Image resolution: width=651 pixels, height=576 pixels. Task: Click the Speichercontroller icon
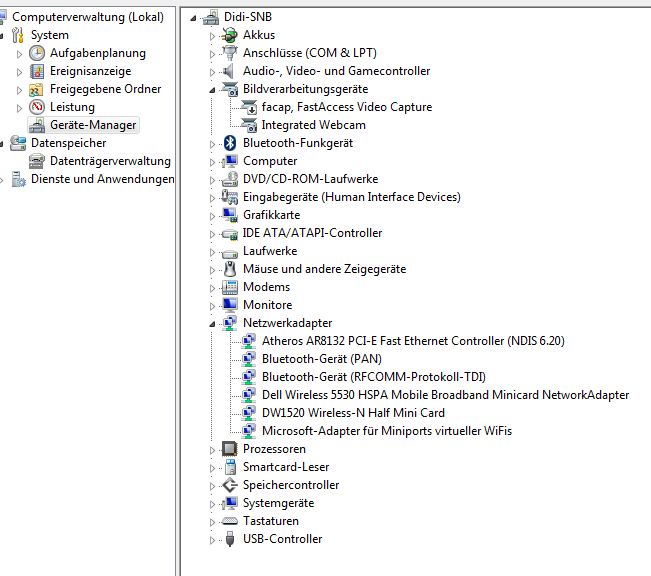pos(229,485)
